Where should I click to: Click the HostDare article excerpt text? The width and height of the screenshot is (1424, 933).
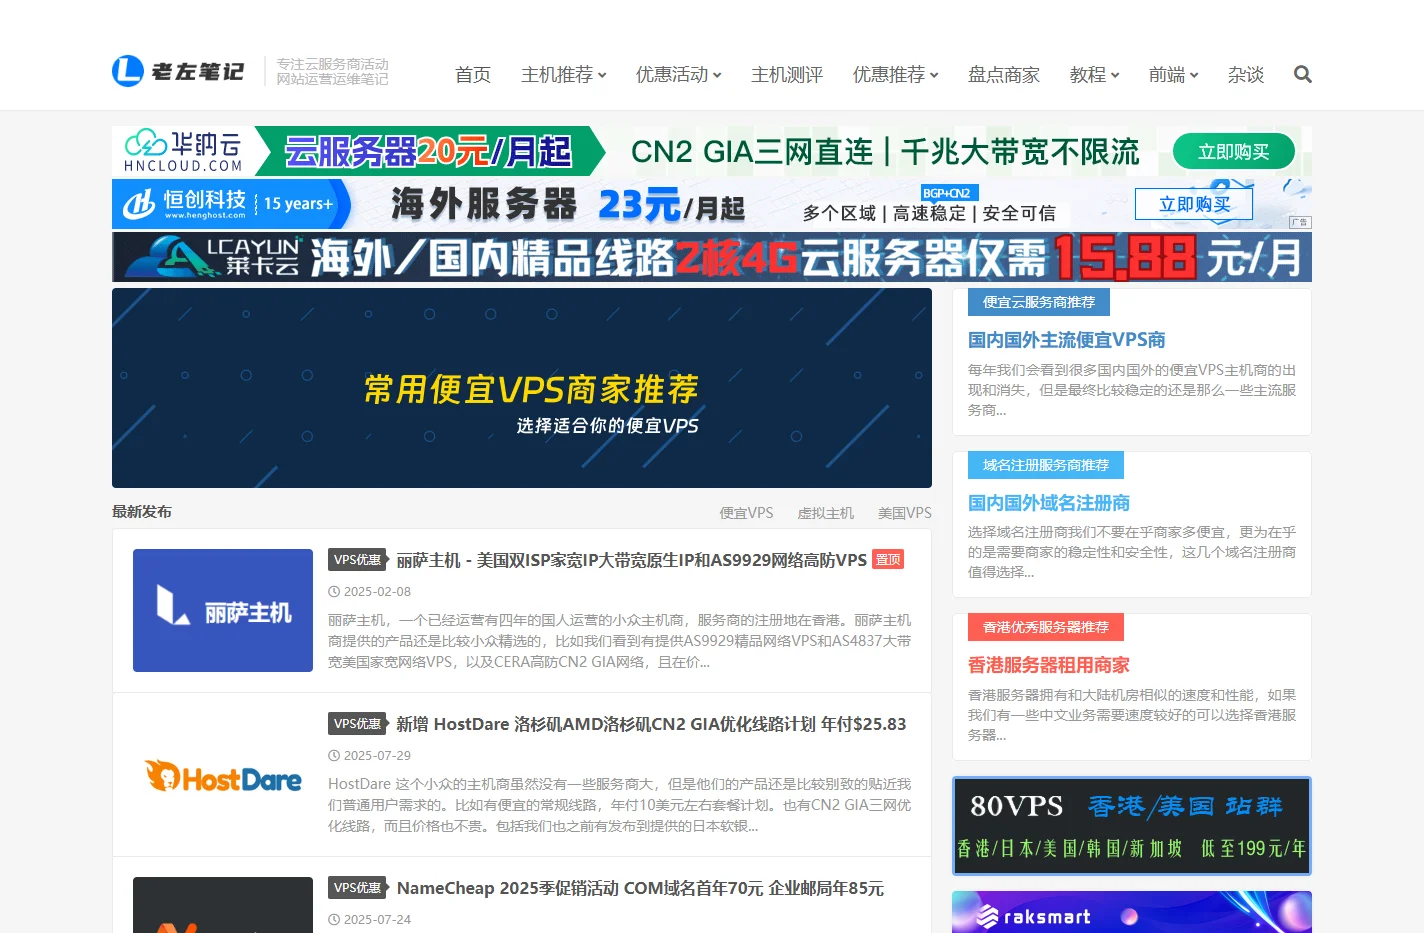pos(620,805)
